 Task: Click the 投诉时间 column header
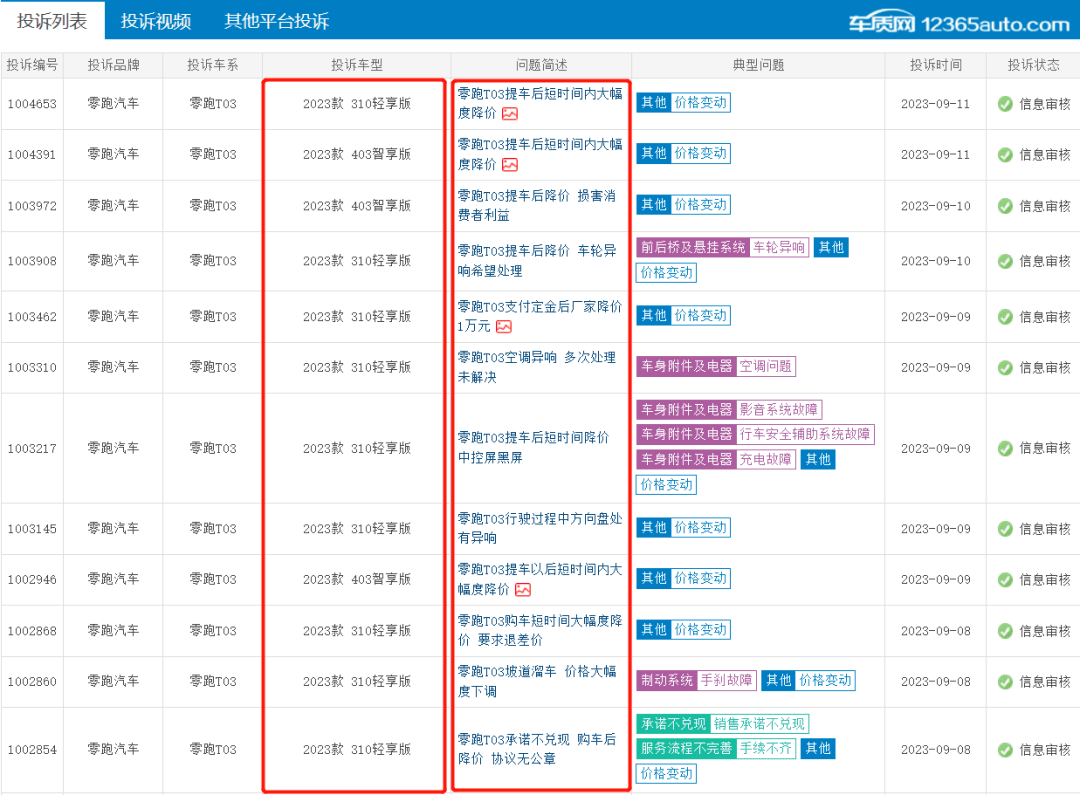tap(935, 64)
